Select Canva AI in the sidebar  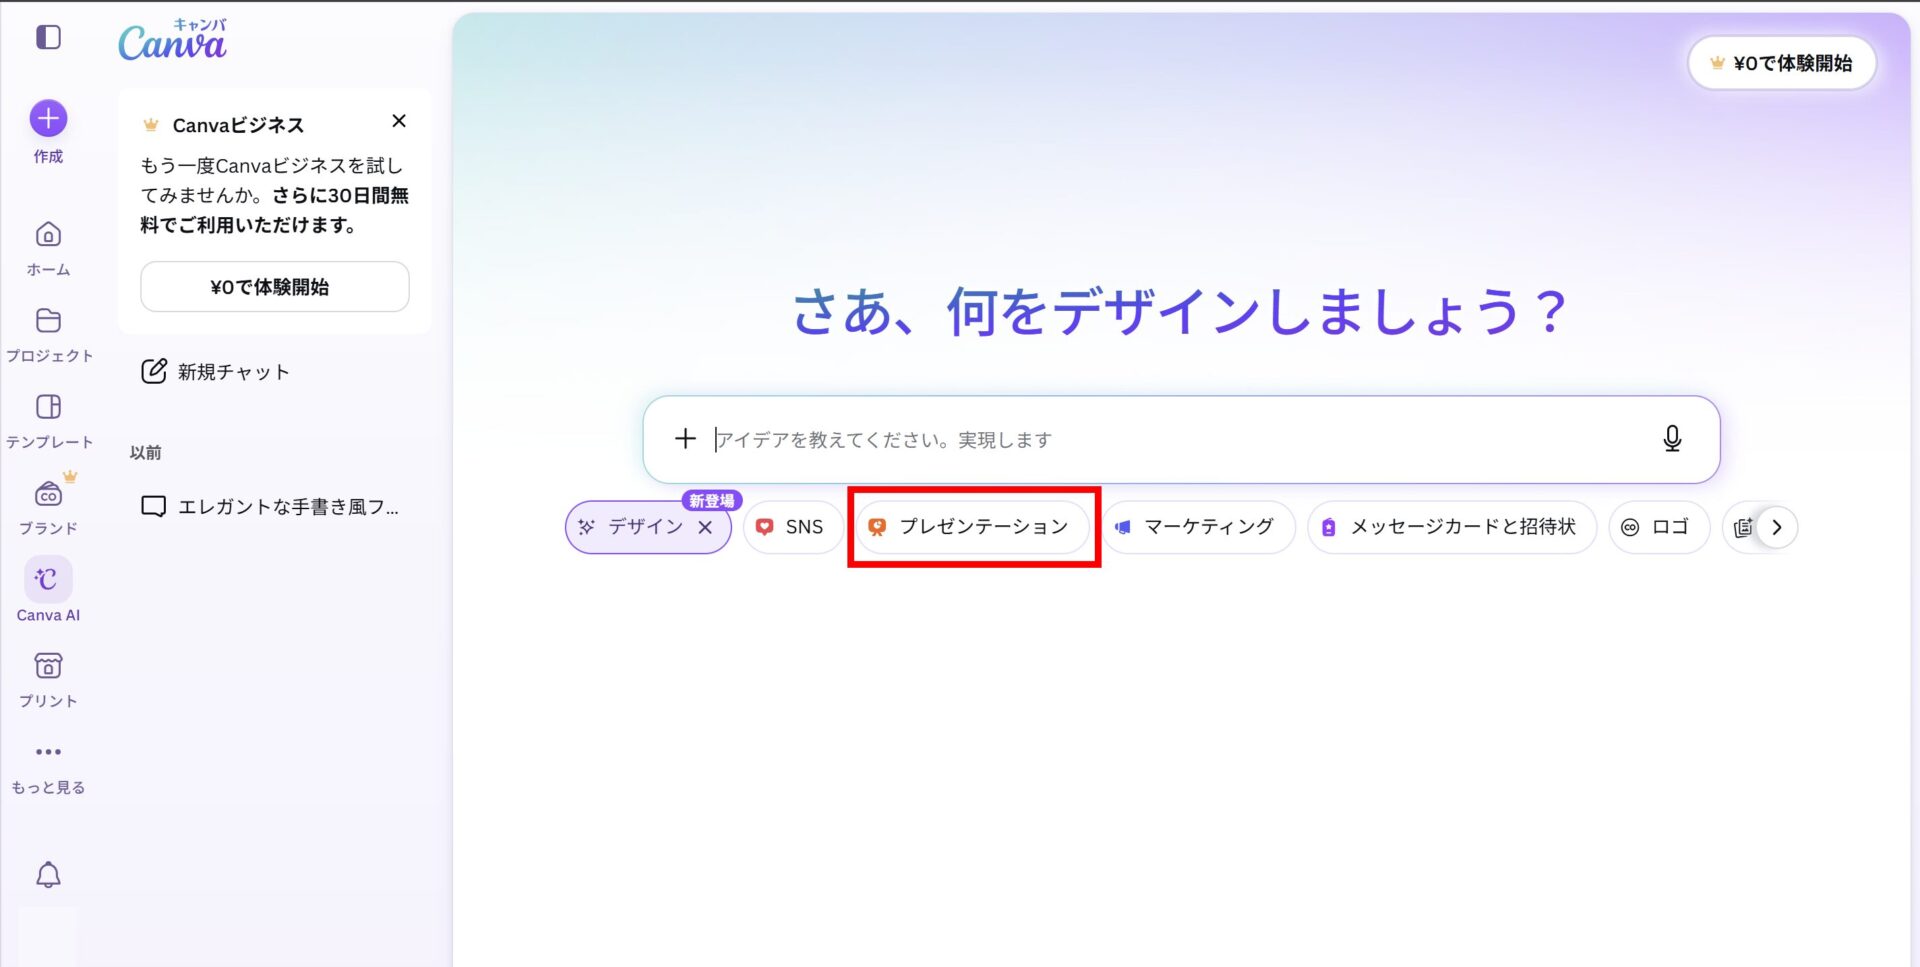48,590
